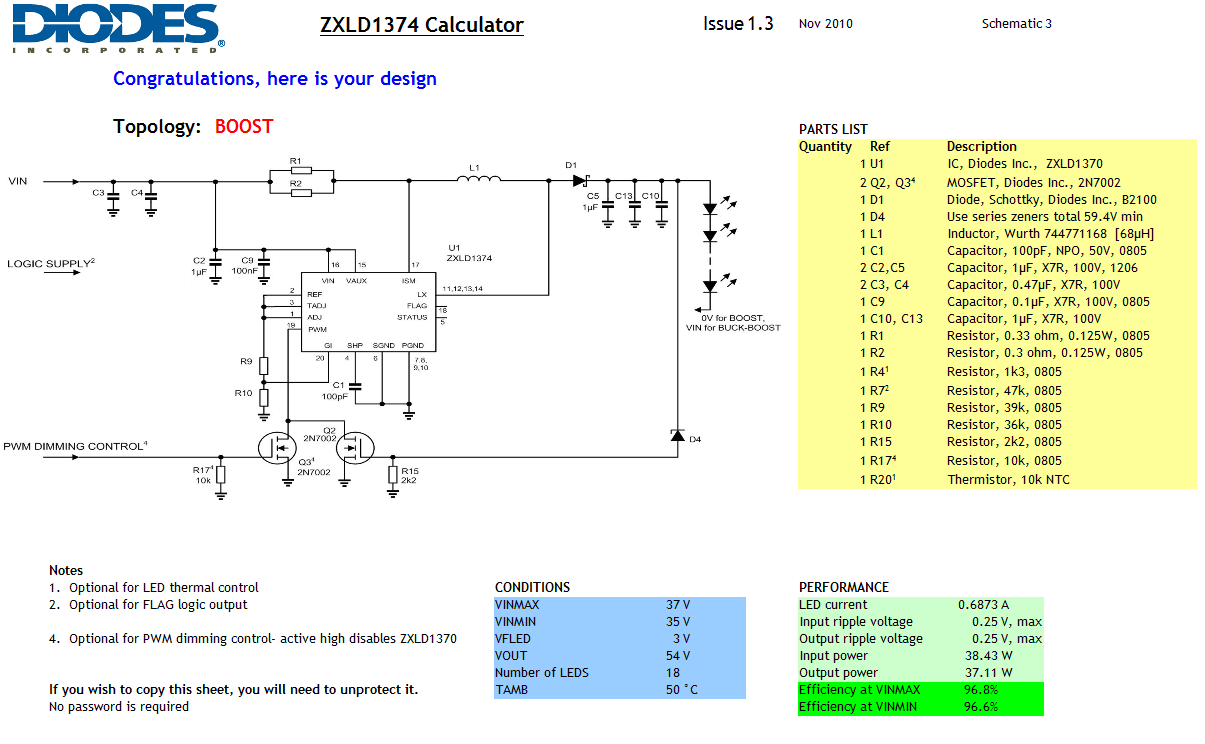This screenshot has height=744, width=1205.
Task: Click the 'Resistor, 0.33 ohm' R1 description
Action: coord(1048,335)
